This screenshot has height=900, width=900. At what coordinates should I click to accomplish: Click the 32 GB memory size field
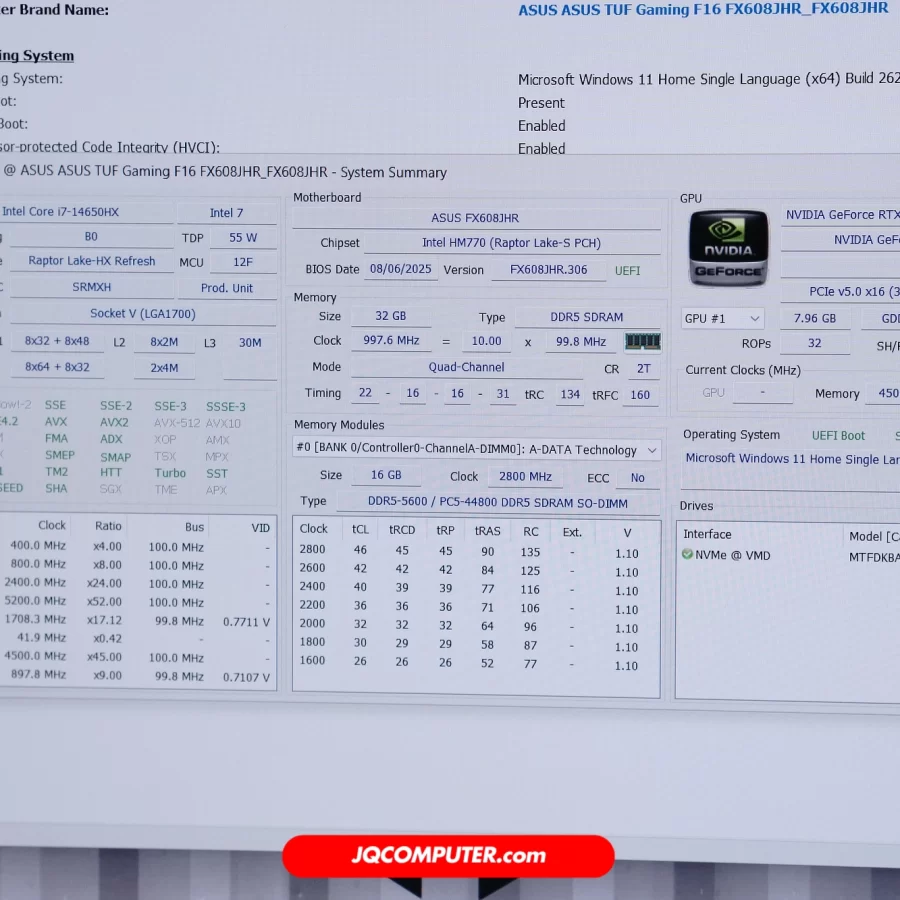[x=390, y=316]
